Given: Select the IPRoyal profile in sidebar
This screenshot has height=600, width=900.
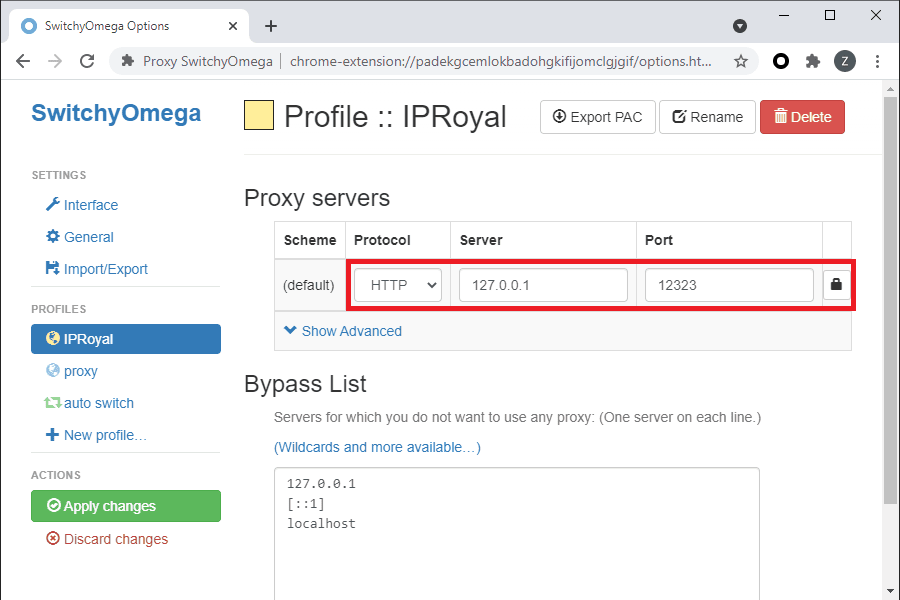Looking at the screenshot, I should coord(126,339).
